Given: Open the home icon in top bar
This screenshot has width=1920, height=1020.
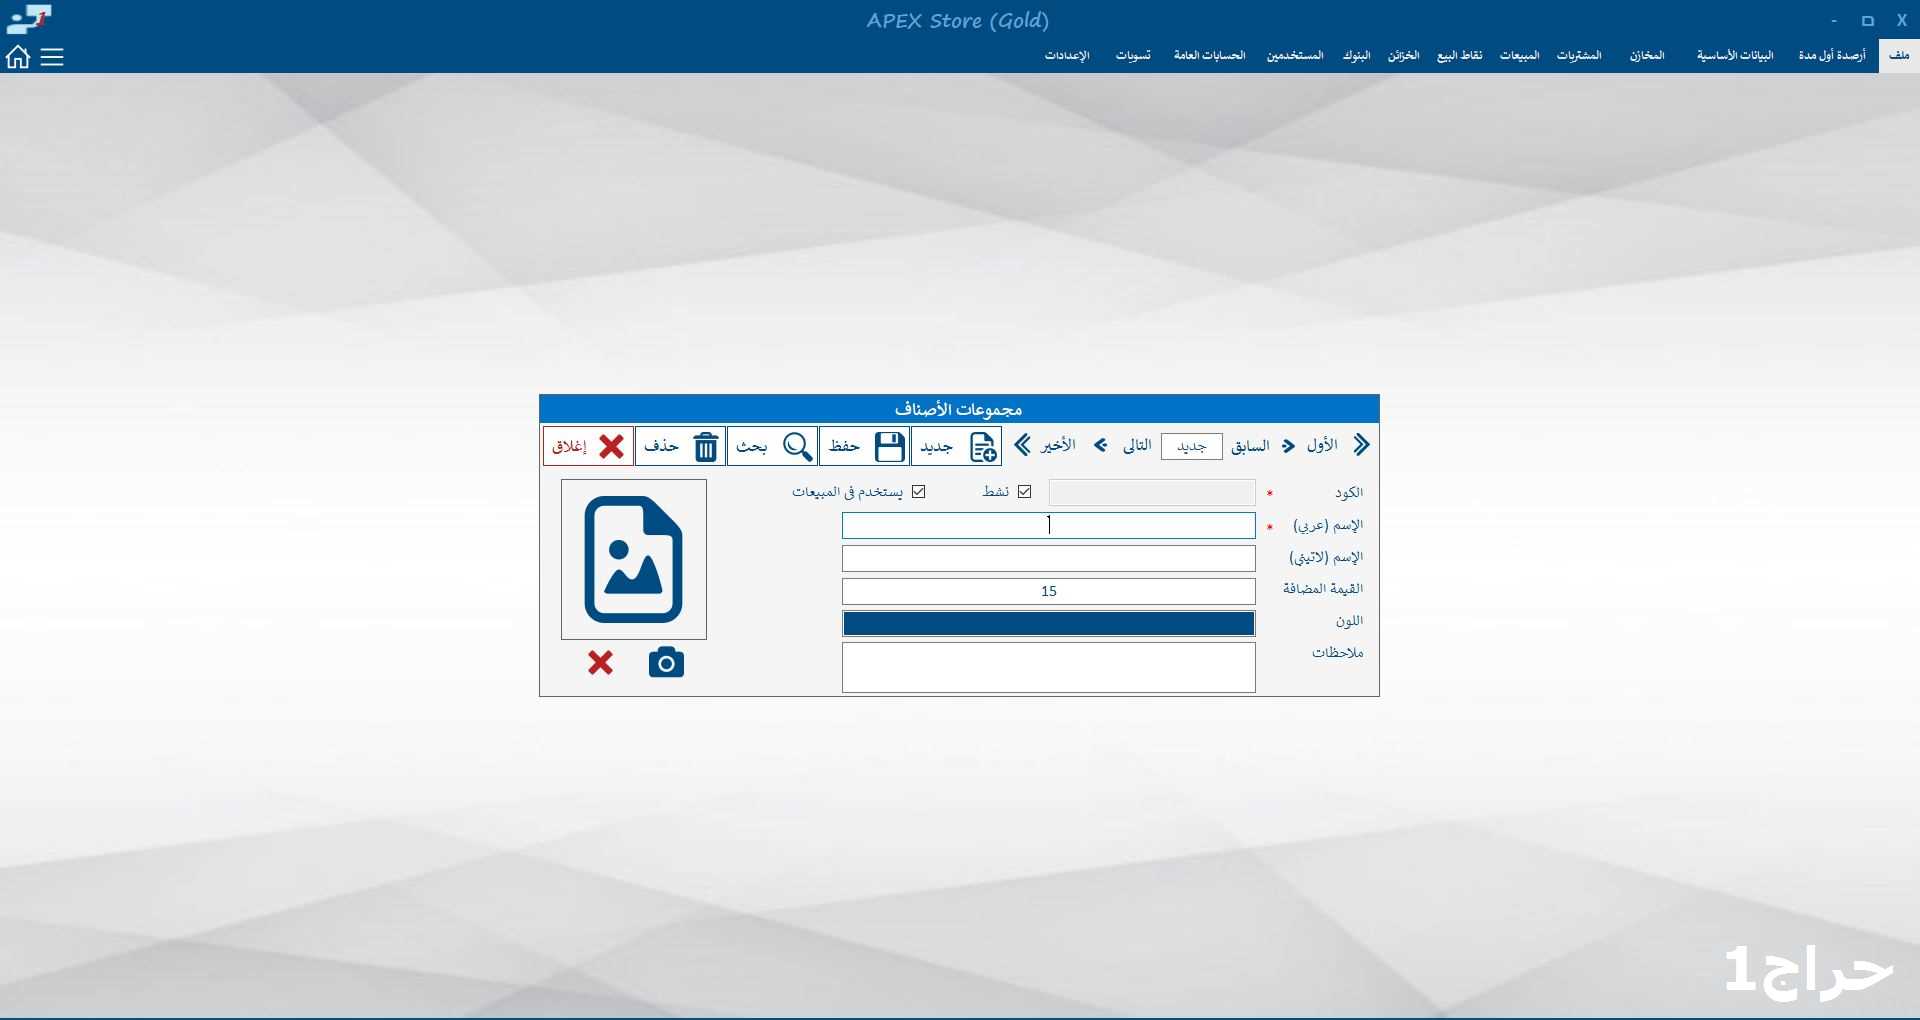Looking at the screenshot, I should tap(18, 57).
